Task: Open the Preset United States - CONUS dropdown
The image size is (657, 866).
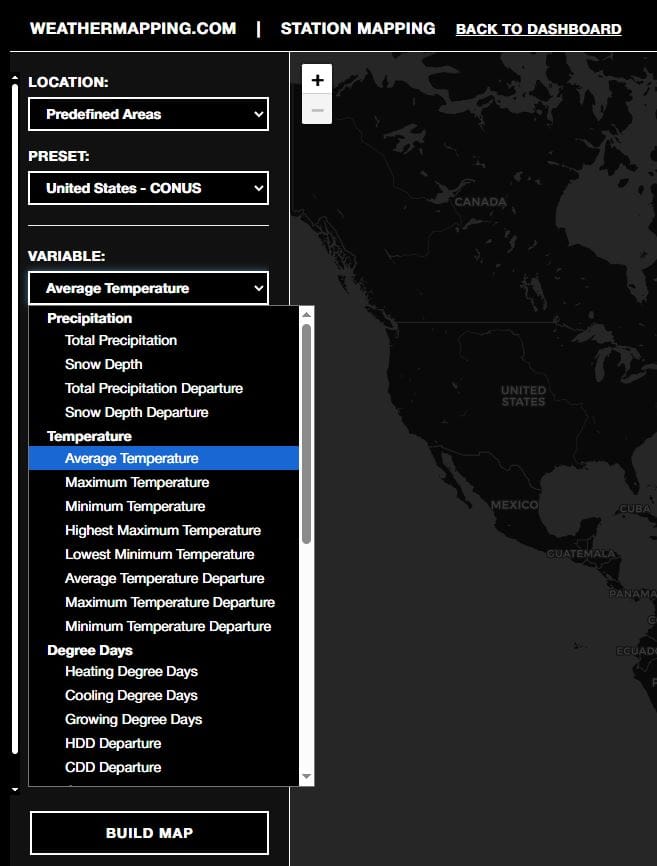Action: pyautogui.click(x=148, y=188)
